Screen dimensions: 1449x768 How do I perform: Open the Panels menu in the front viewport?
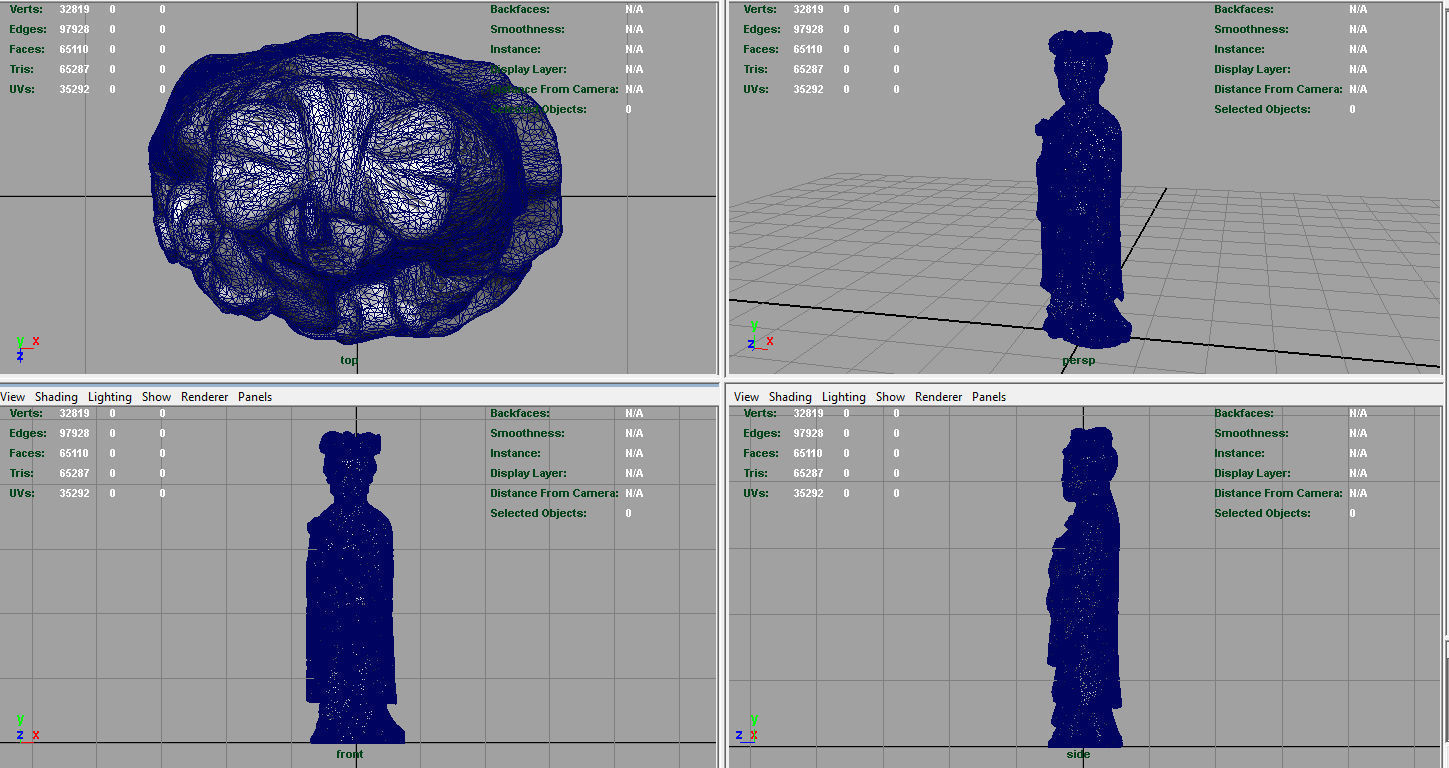[x=255, y=397]
